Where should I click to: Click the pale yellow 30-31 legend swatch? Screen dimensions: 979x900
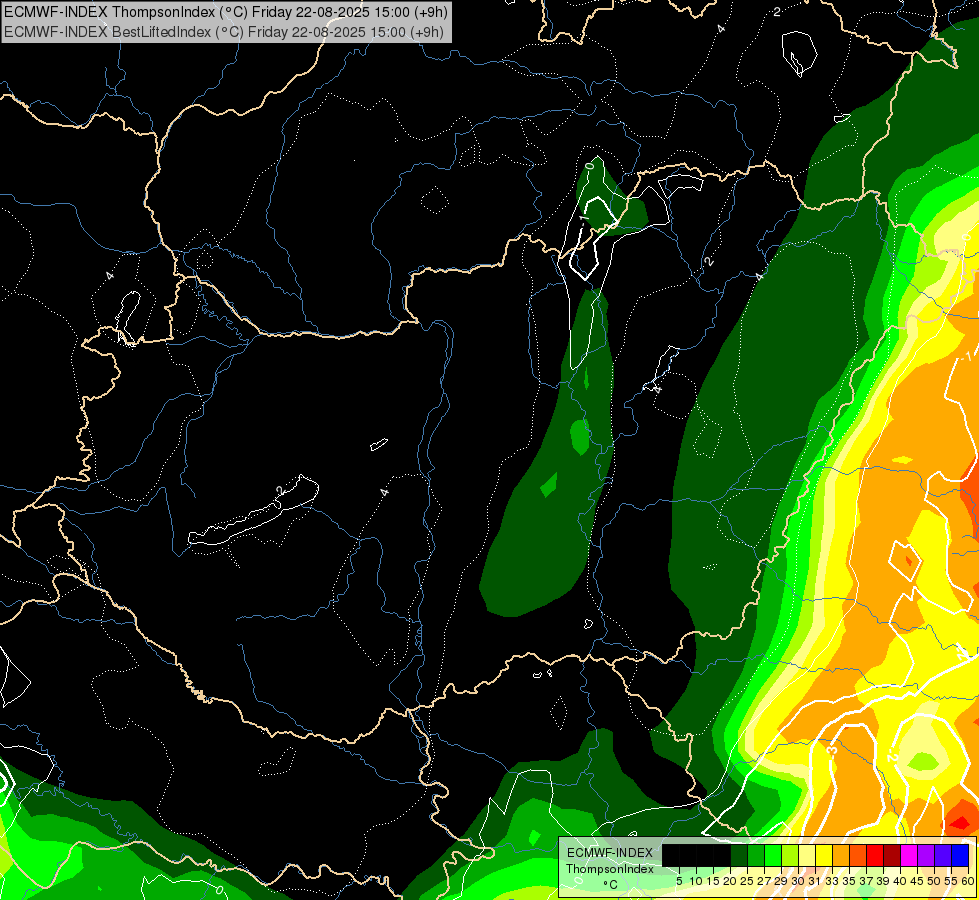pyautogui.click(x=807, y=855)
